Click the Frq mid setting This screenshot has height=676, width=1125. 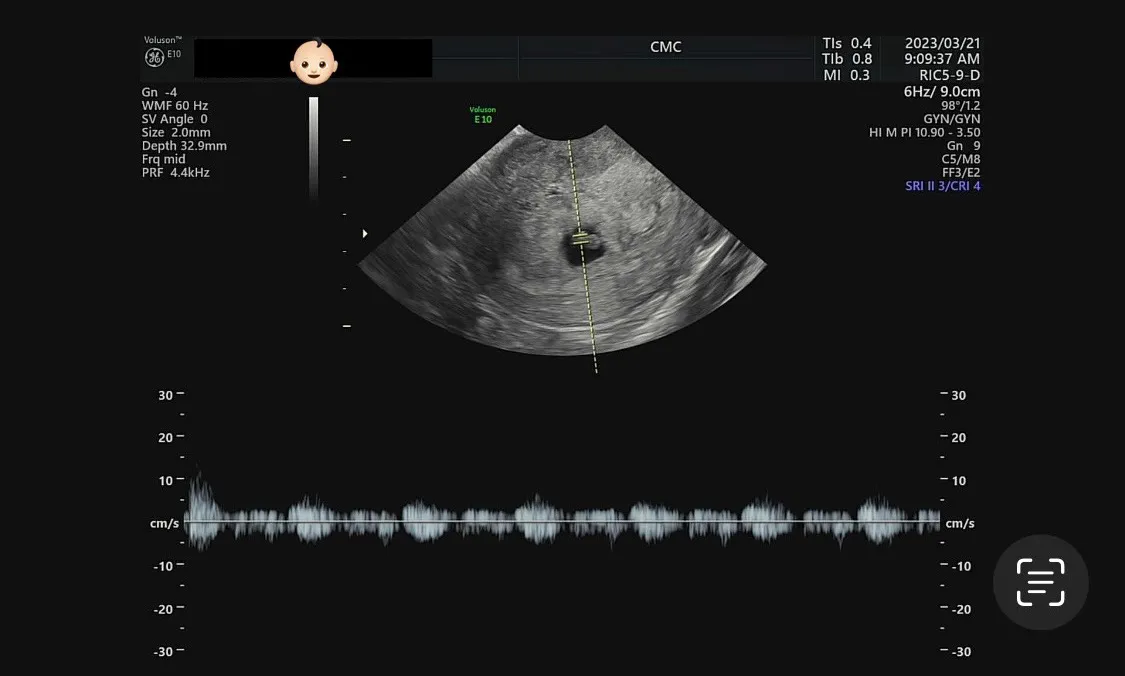coord(163,159)
